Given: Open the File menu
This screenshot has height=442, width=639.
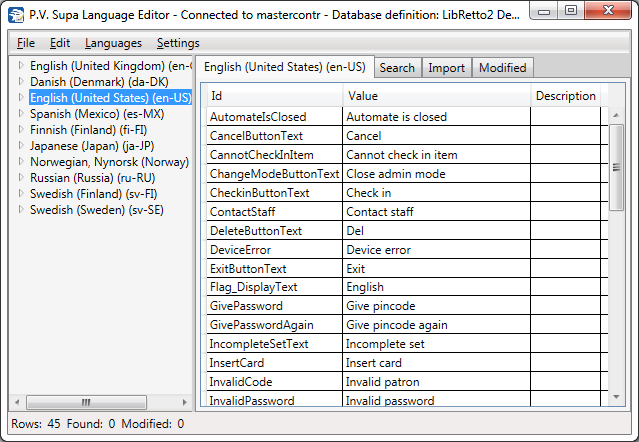Looking at the screenshot, I should click(26, 43).
